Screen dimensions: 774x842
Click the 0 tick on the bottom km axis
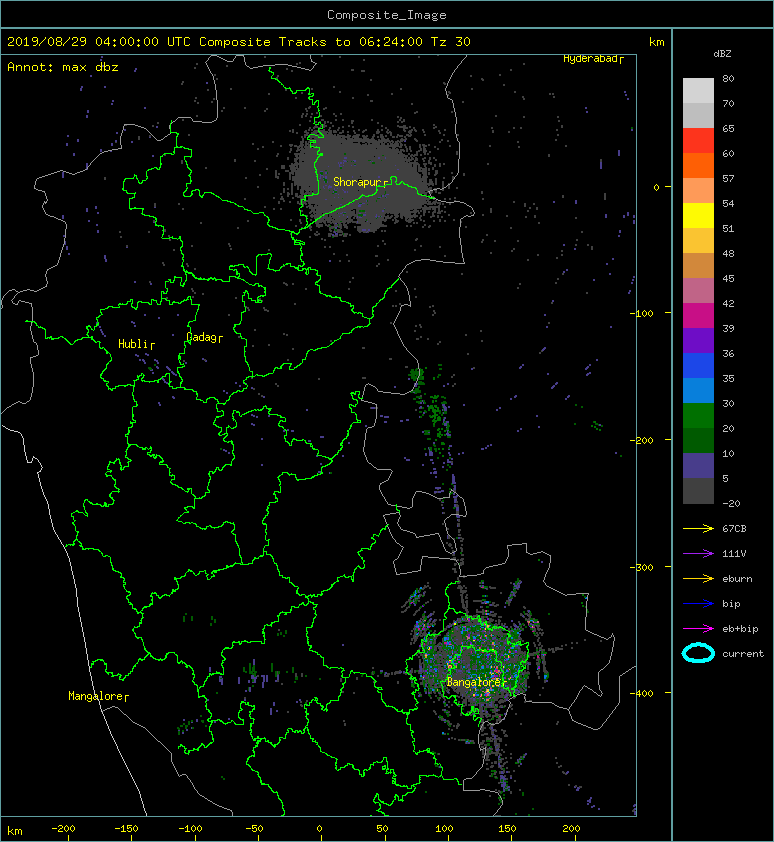click(319, 829)
